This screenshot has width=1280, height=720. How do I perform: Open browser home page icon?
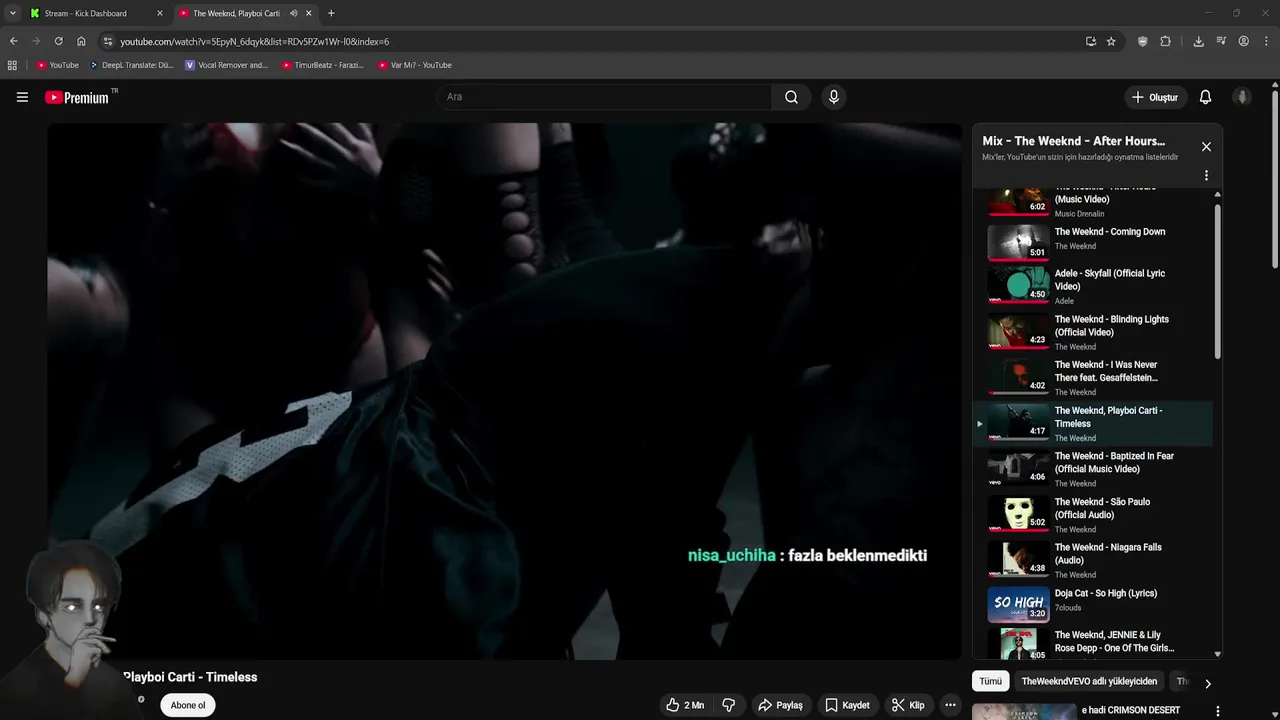point(81,41)
